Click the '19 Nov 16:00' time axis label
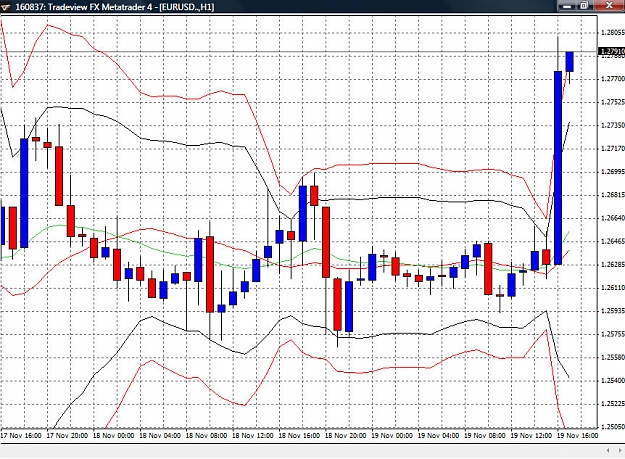Image resolution: width=625 pixels, height=459 pixels. click(x=577, y=435)
